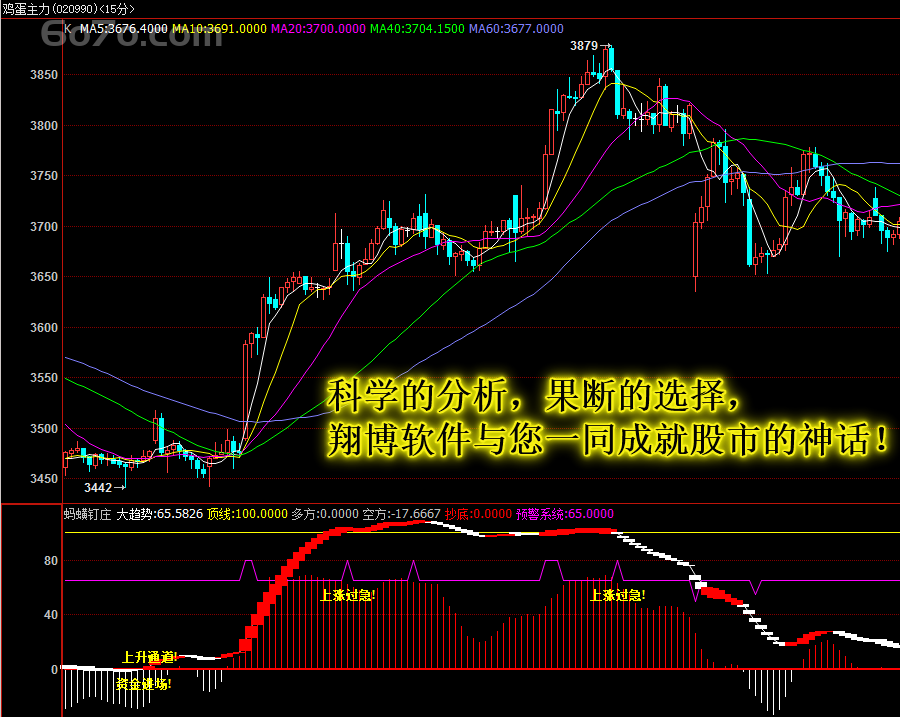Select the 40 indicator axis label
The width and height of the screenshot is (900, 717).
(x=51, y=615)
